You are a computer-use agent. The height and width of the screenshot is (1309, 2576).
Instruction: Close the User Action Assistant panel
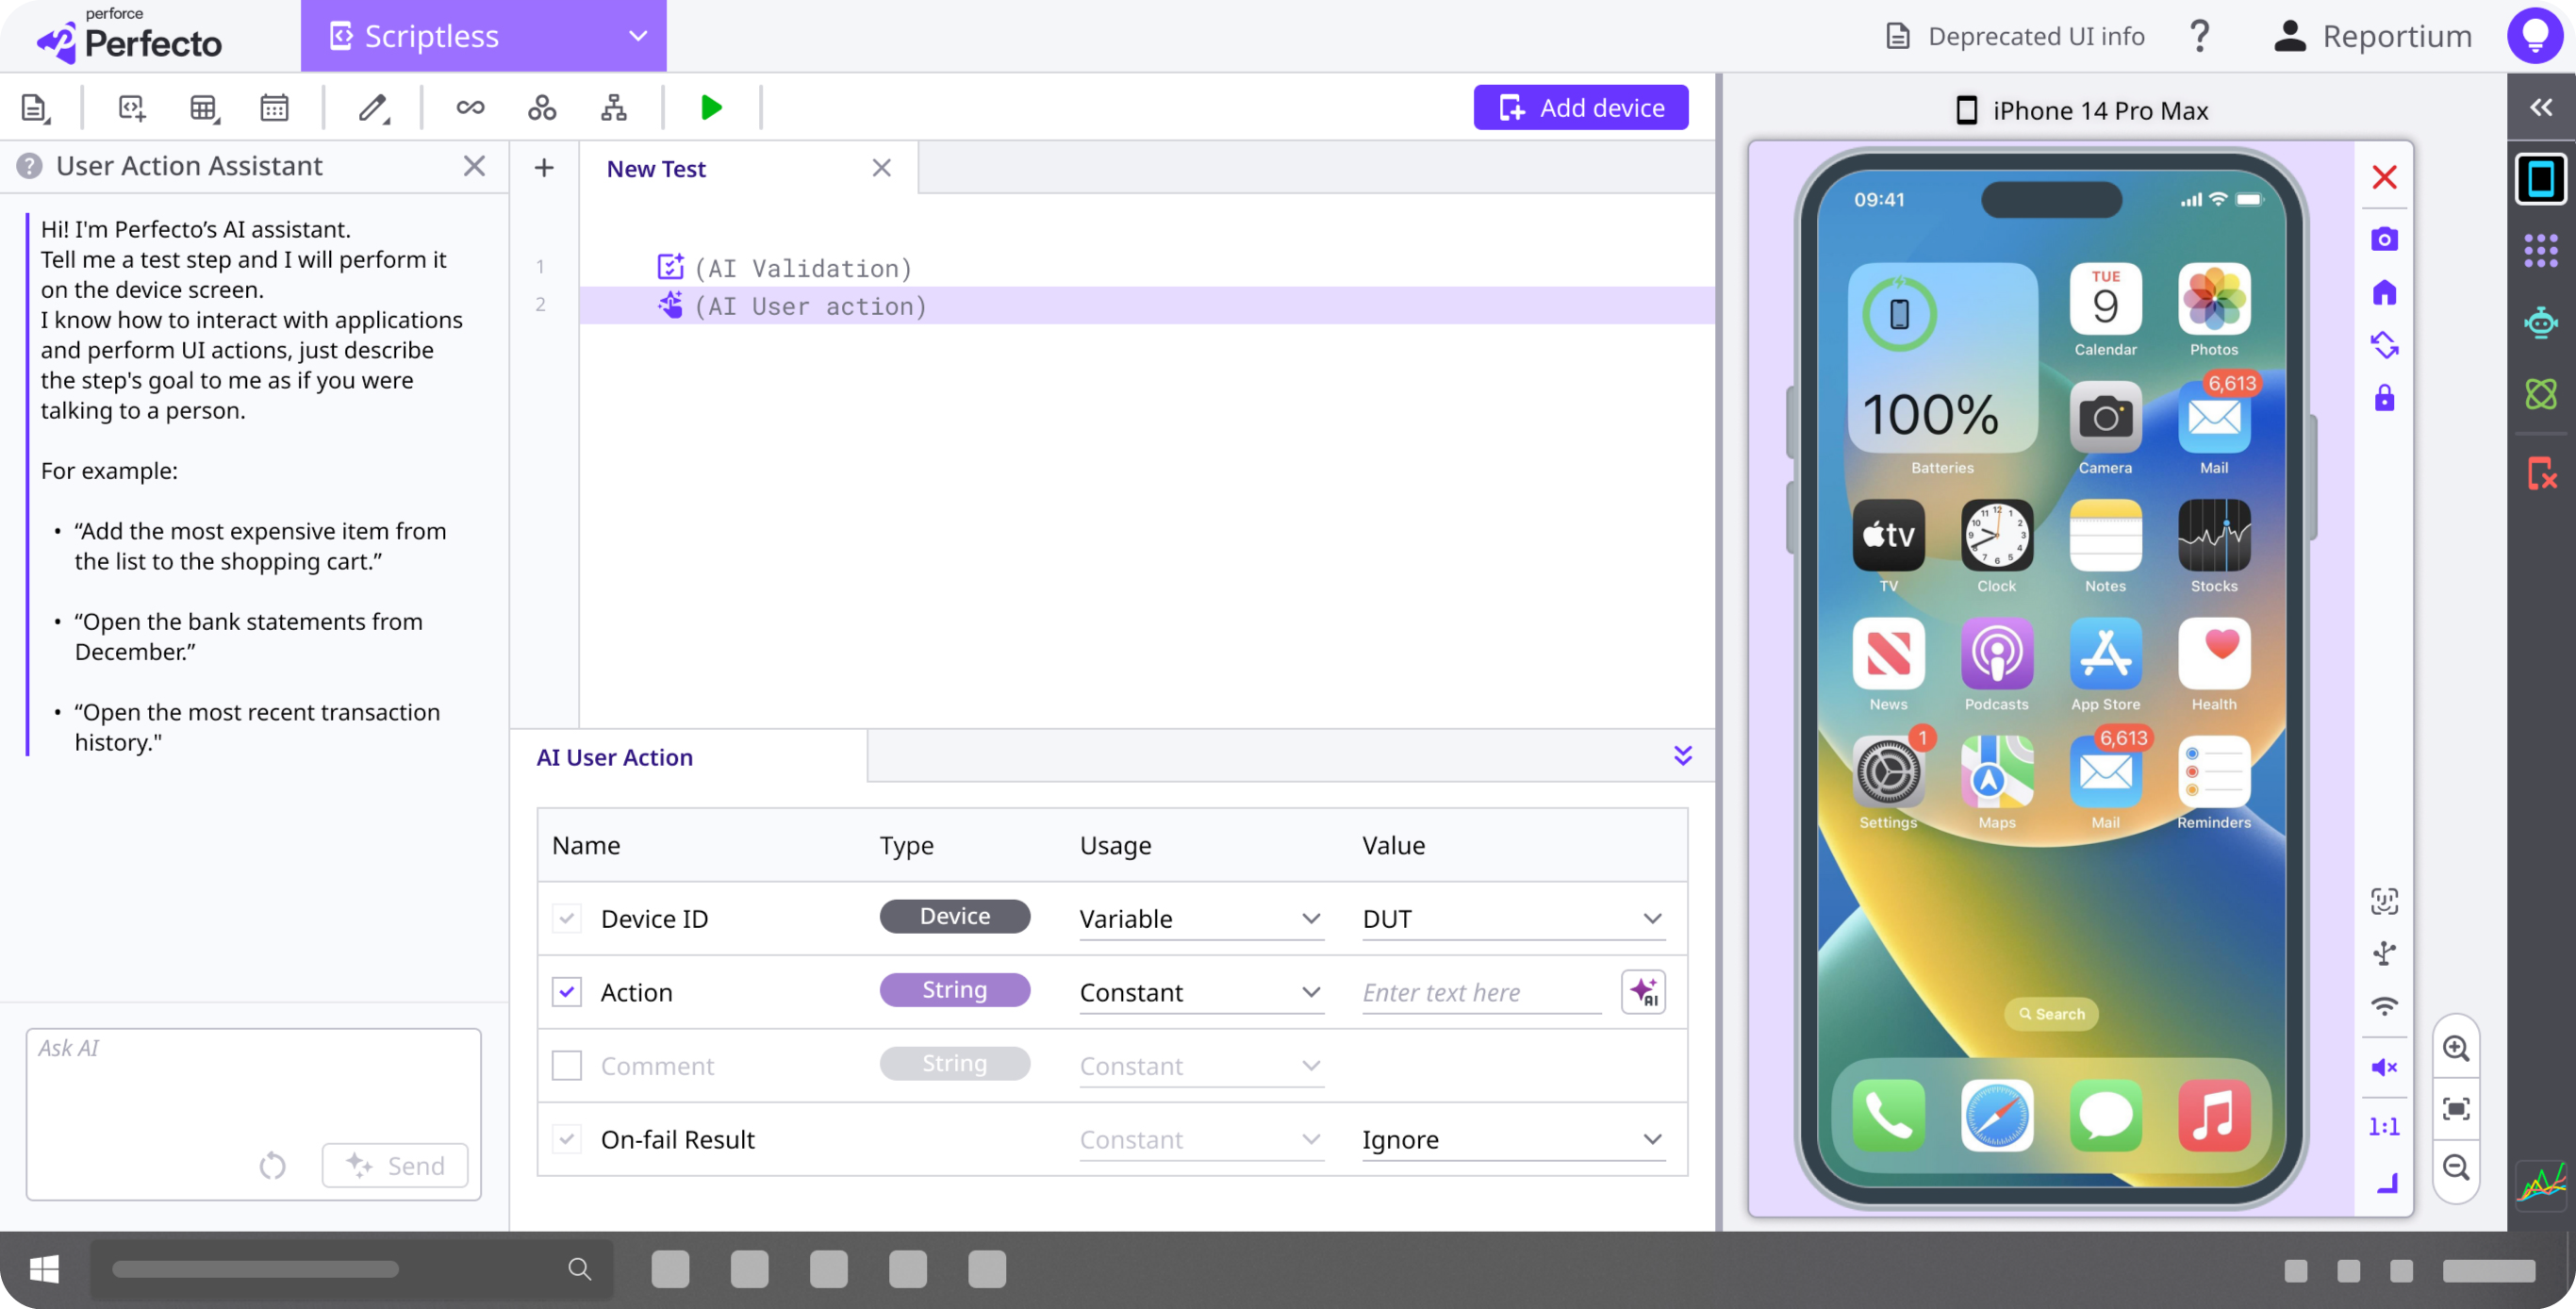tap(474, 166)
